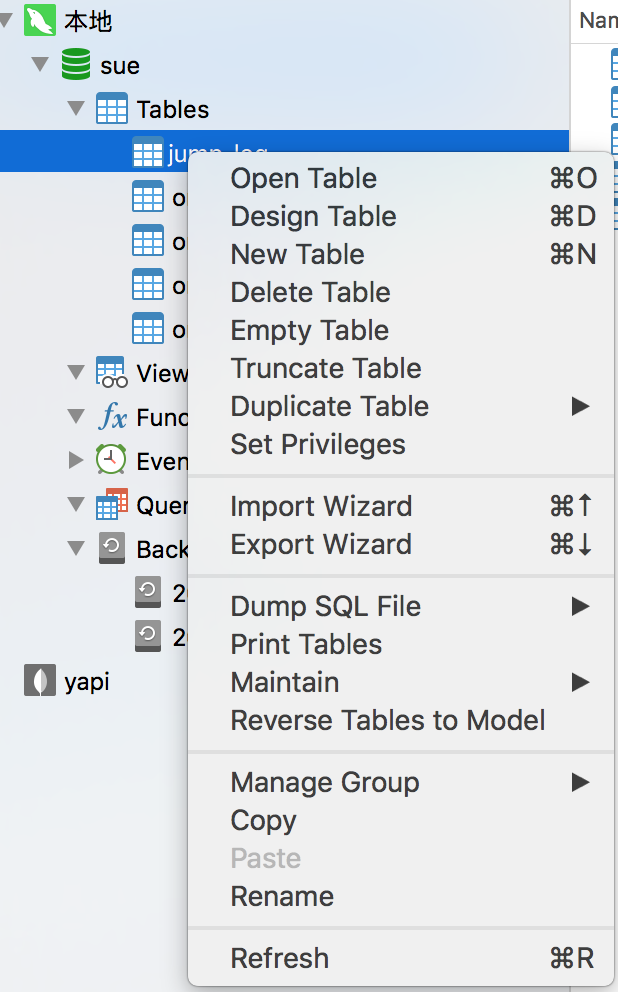Click the yapi MongoDB leaf icon
Screen dimensions: 618x992
point(39,682)
